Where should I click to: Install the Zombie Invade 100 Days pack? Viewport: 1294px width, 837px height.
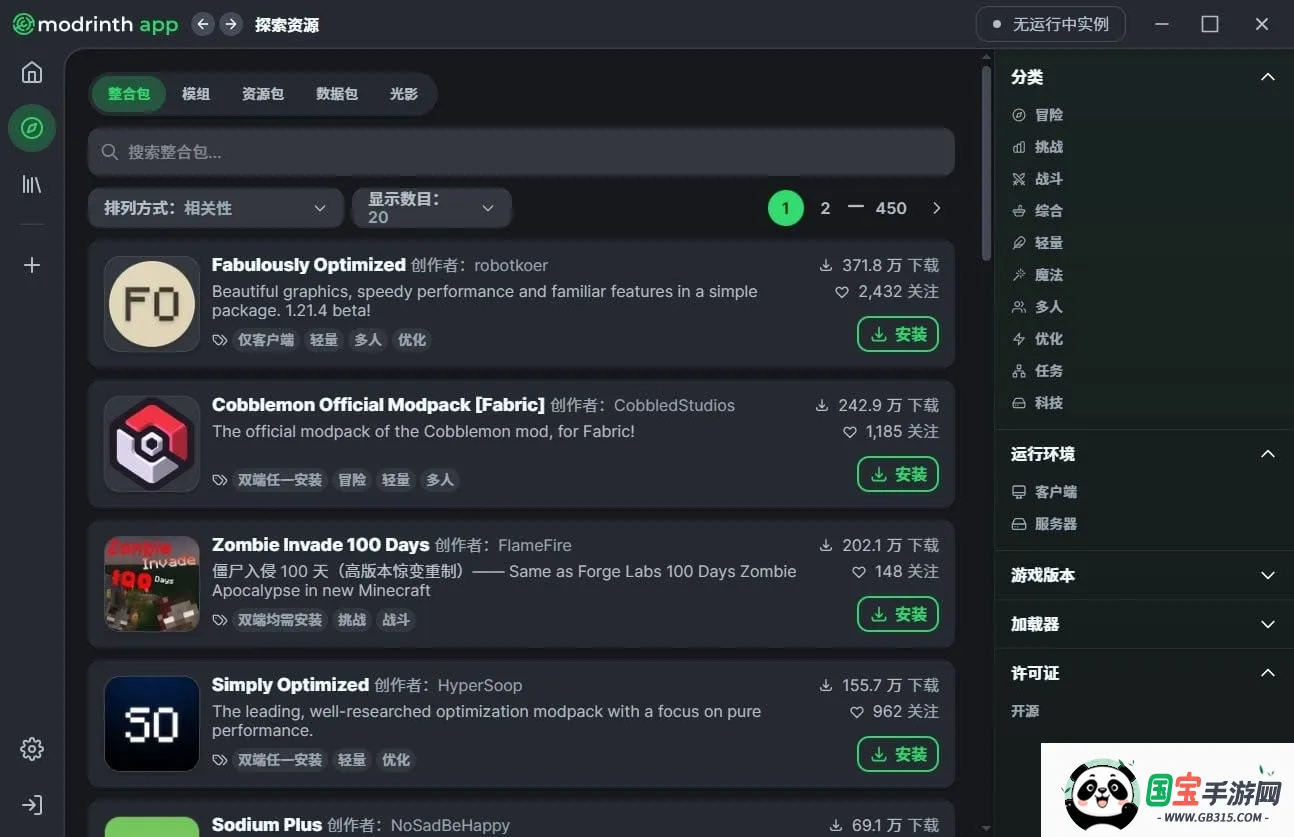point(898,614)
